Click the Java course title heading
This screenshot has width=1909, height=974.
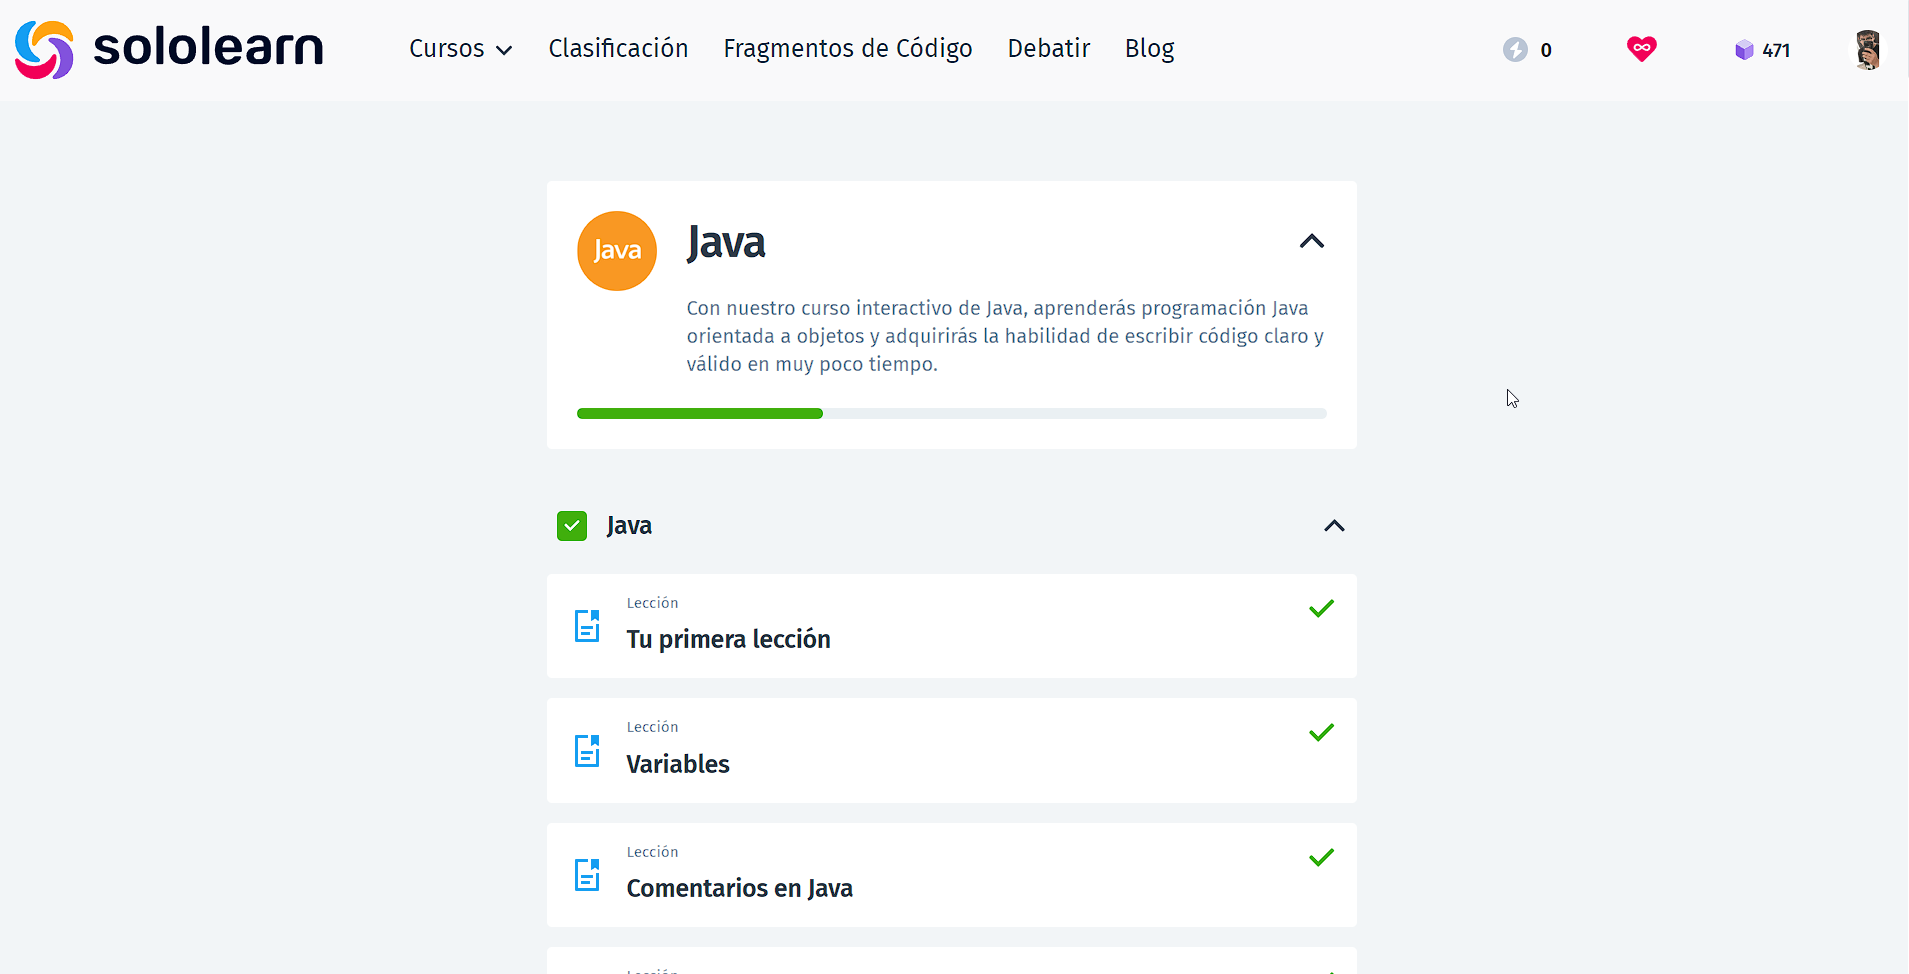click(726, 243)
